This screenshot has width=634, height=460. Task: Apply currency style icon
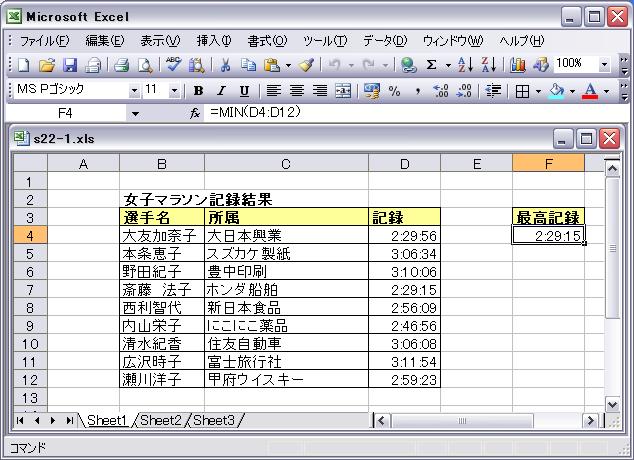click(372, 91)
